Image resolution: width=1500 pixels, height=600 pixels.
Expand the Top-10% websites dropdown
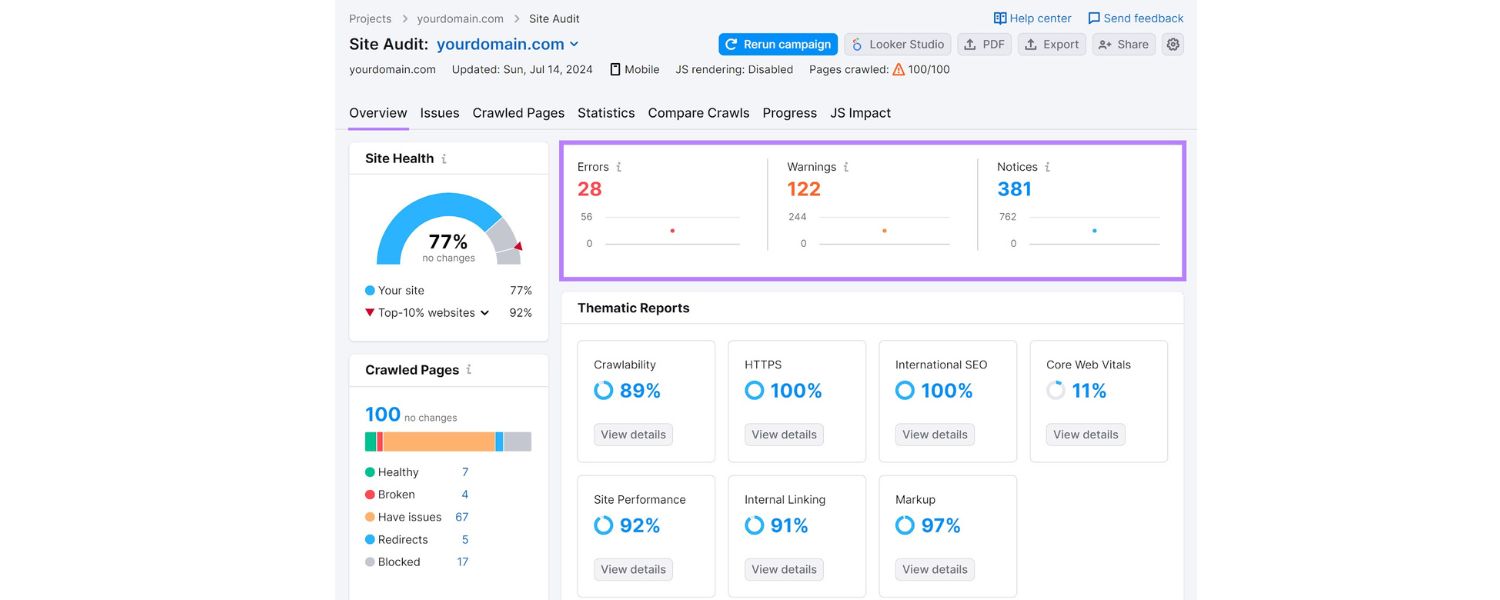(x=485, y=313)
